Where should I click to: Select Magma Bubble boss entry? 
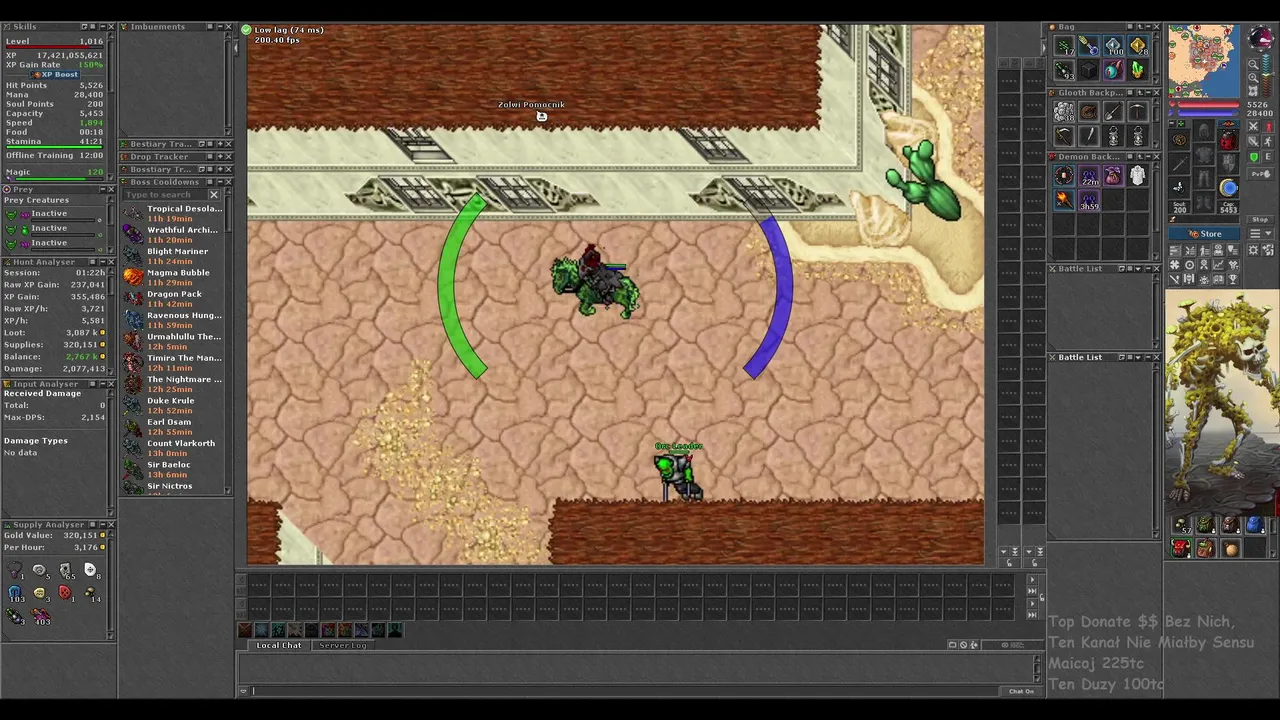173,277
